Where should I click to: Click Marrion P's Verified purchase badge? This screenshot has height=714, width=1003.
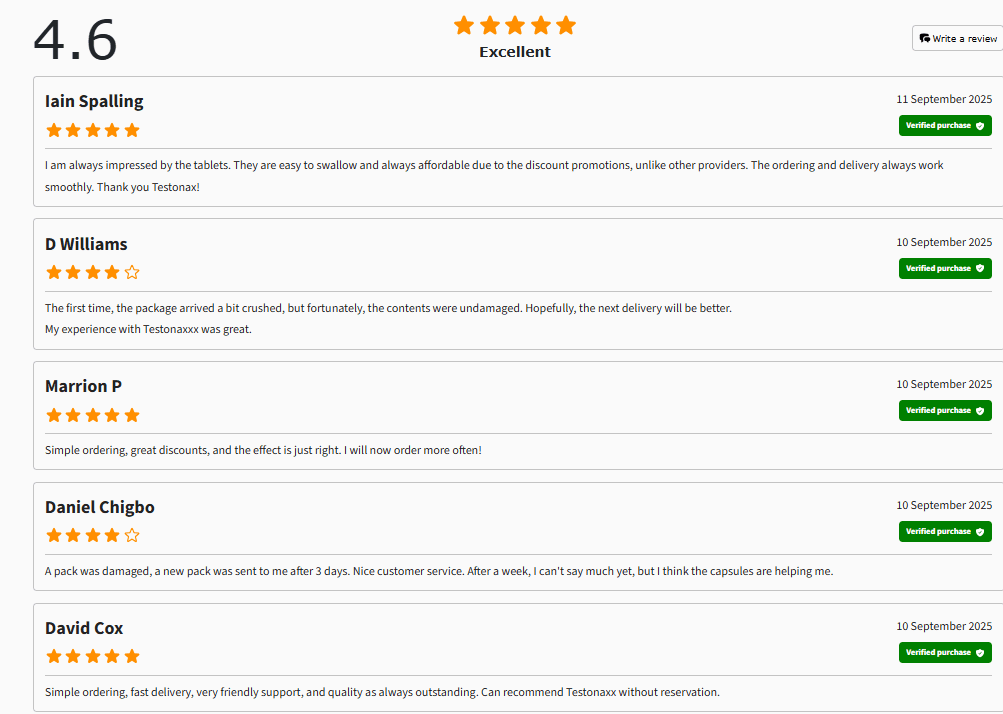[x=945, y=410]
